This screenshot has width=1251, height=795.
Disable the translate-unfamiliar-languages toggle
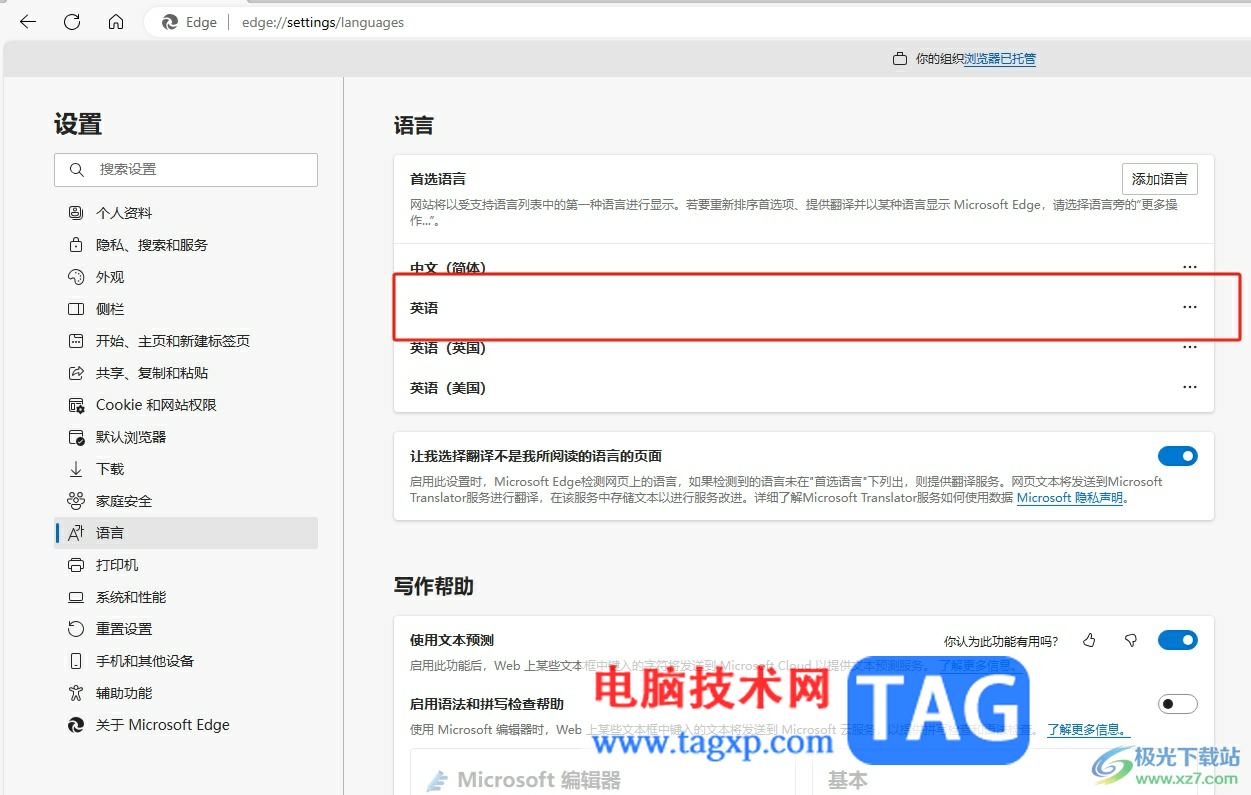(x=1178, y=456)
